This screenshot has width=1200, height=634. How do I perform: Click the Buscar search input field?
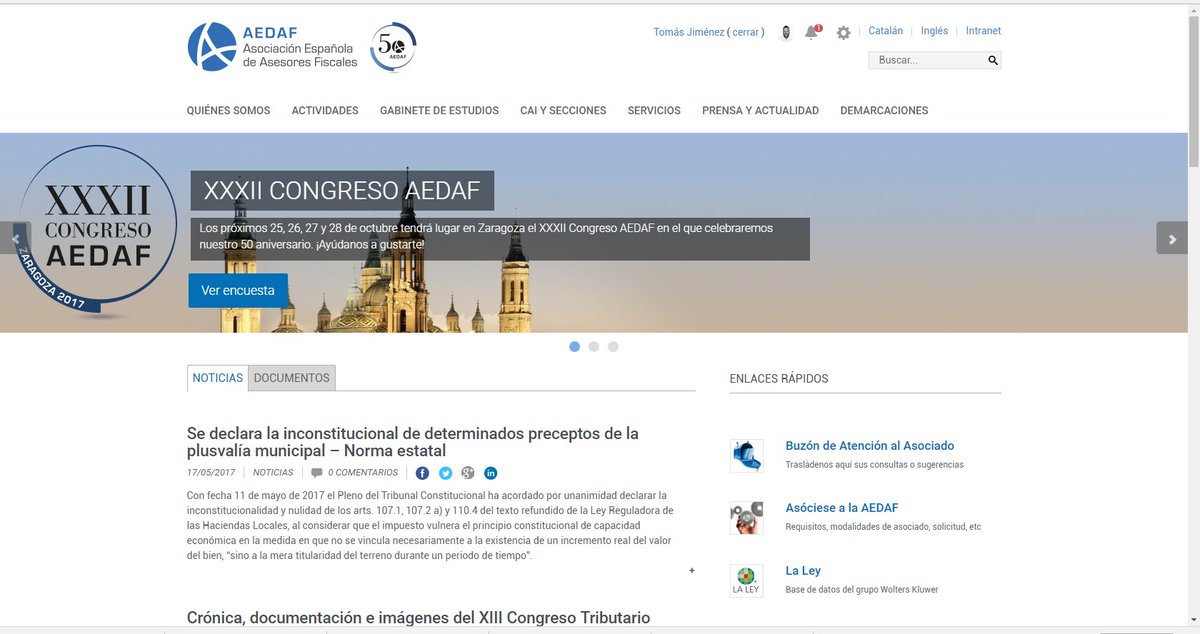(x=927, y=60)
